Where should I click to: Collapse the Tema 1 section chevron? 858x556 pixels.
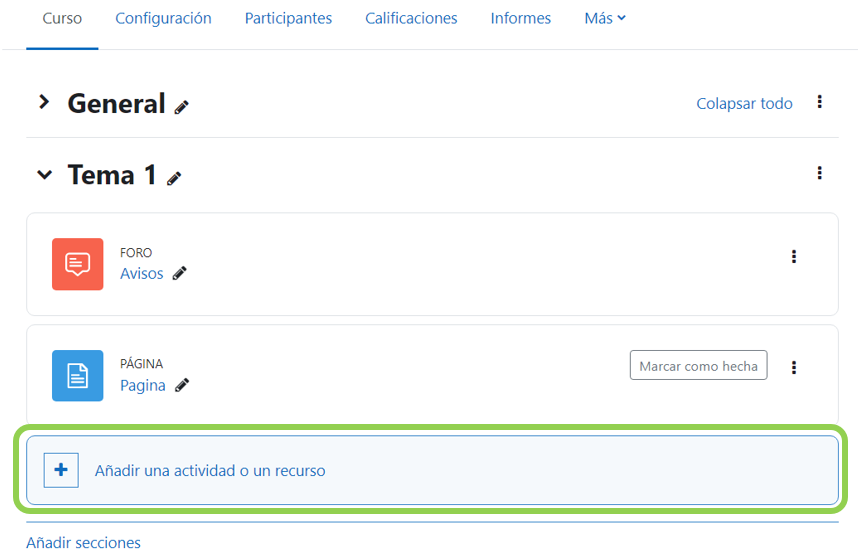(43, 175)
